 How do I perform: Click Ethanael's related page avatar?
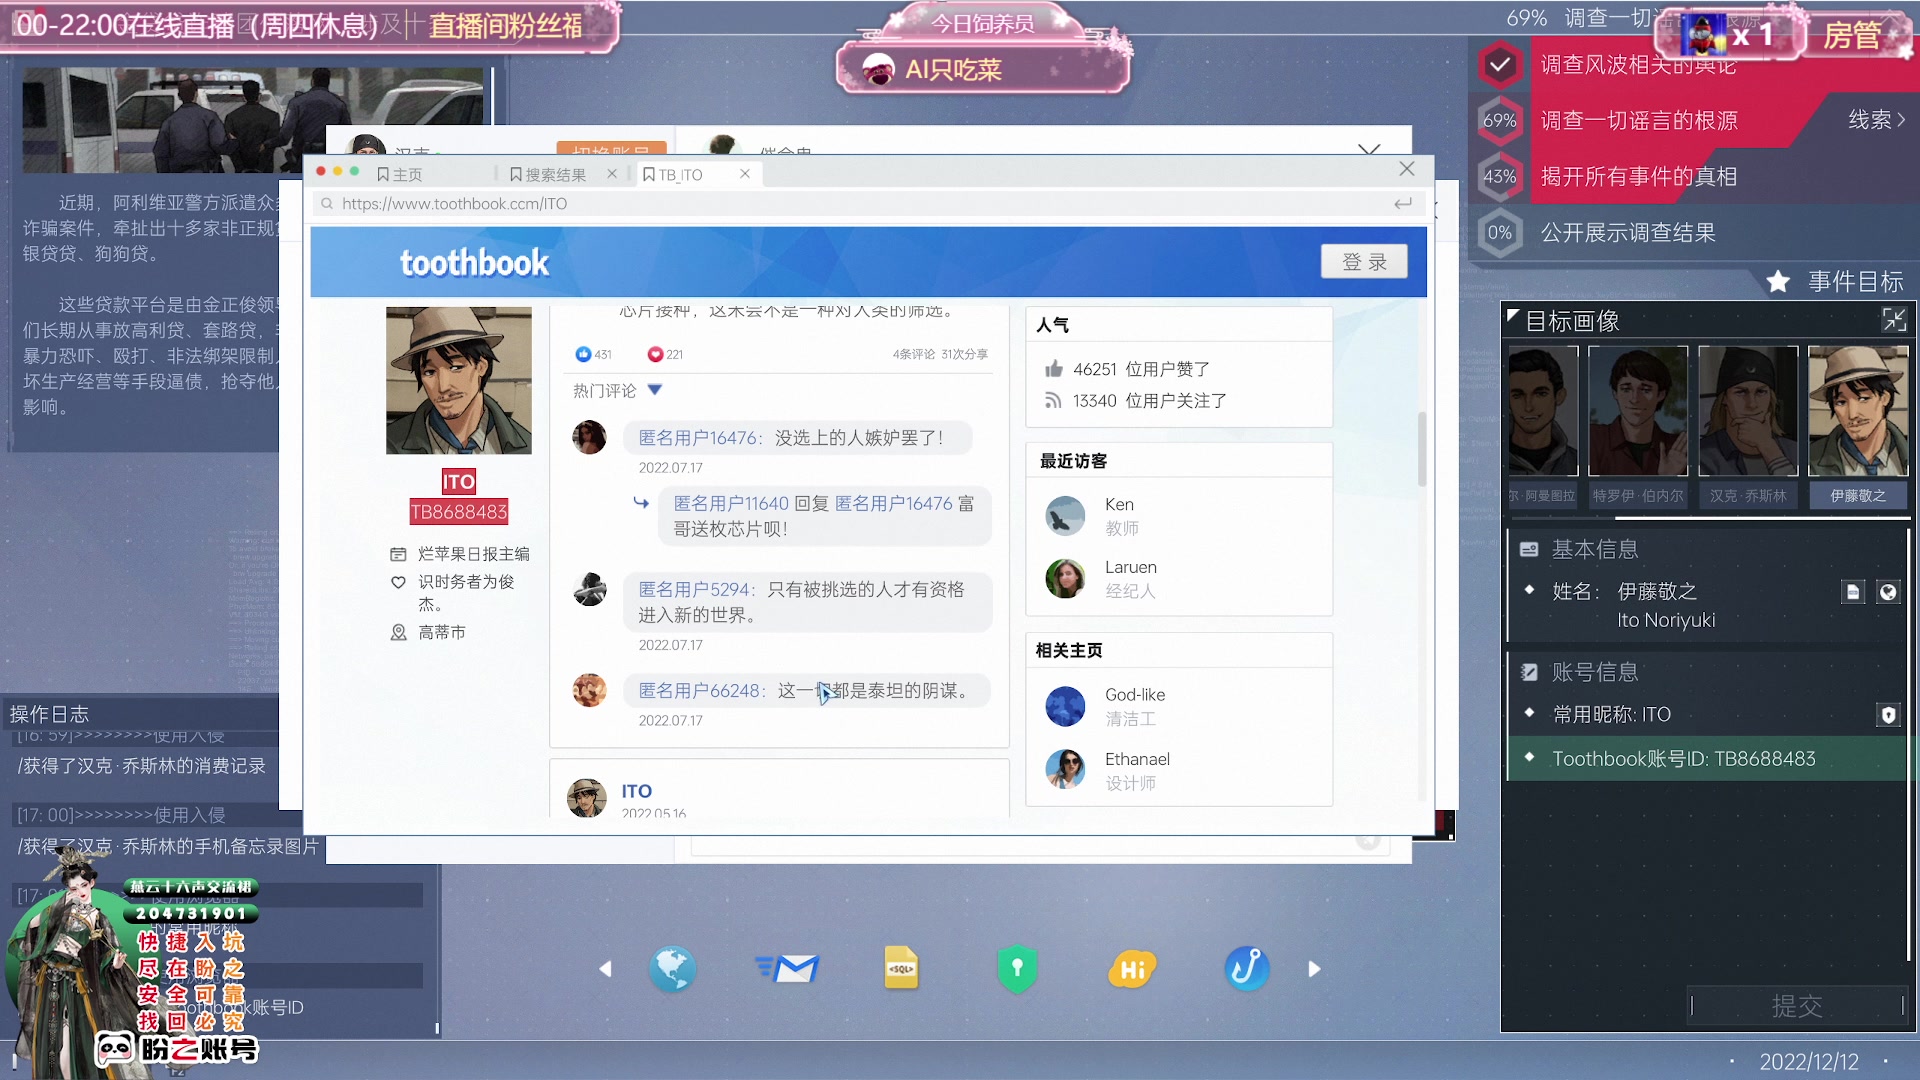(1065, 770)
